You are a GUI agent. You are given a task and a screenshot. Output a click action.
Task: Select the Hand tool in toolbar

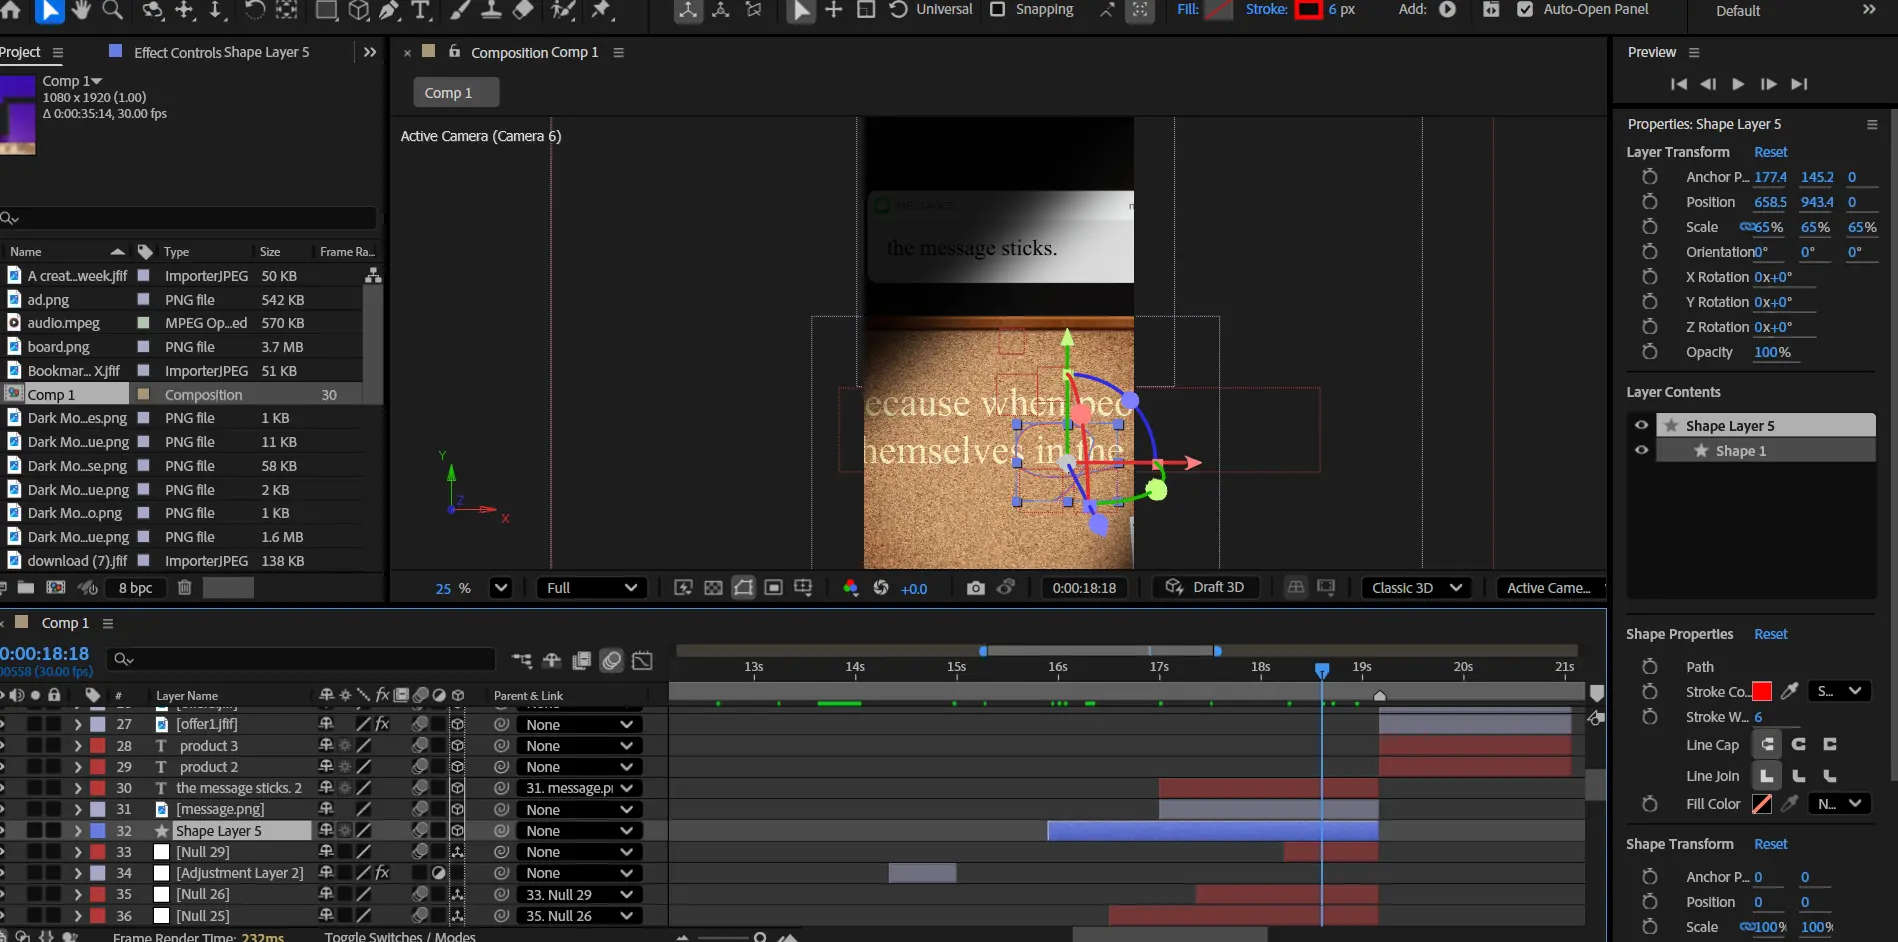pos(81,10)
